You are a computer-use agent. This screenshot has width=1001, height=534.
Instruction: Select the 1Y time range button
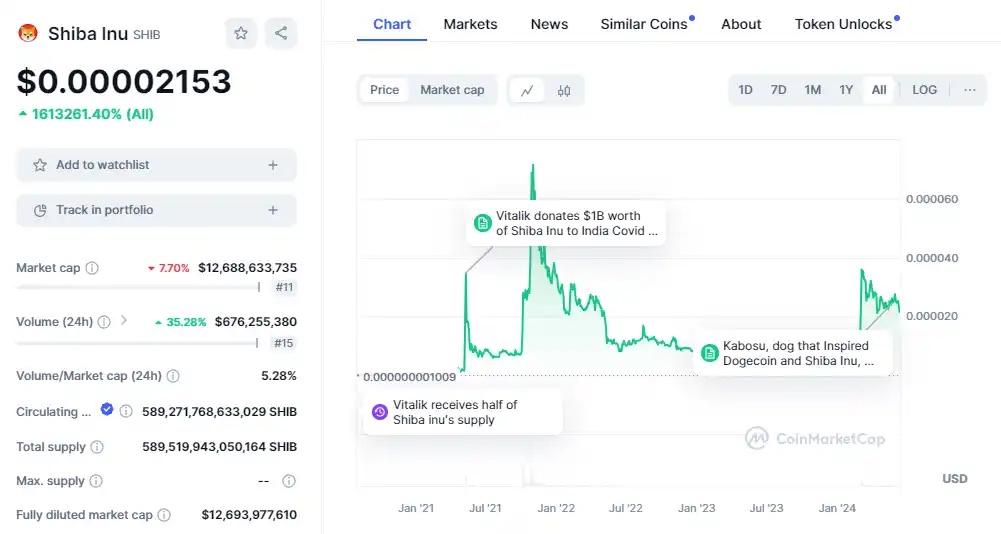pos(846,90)
